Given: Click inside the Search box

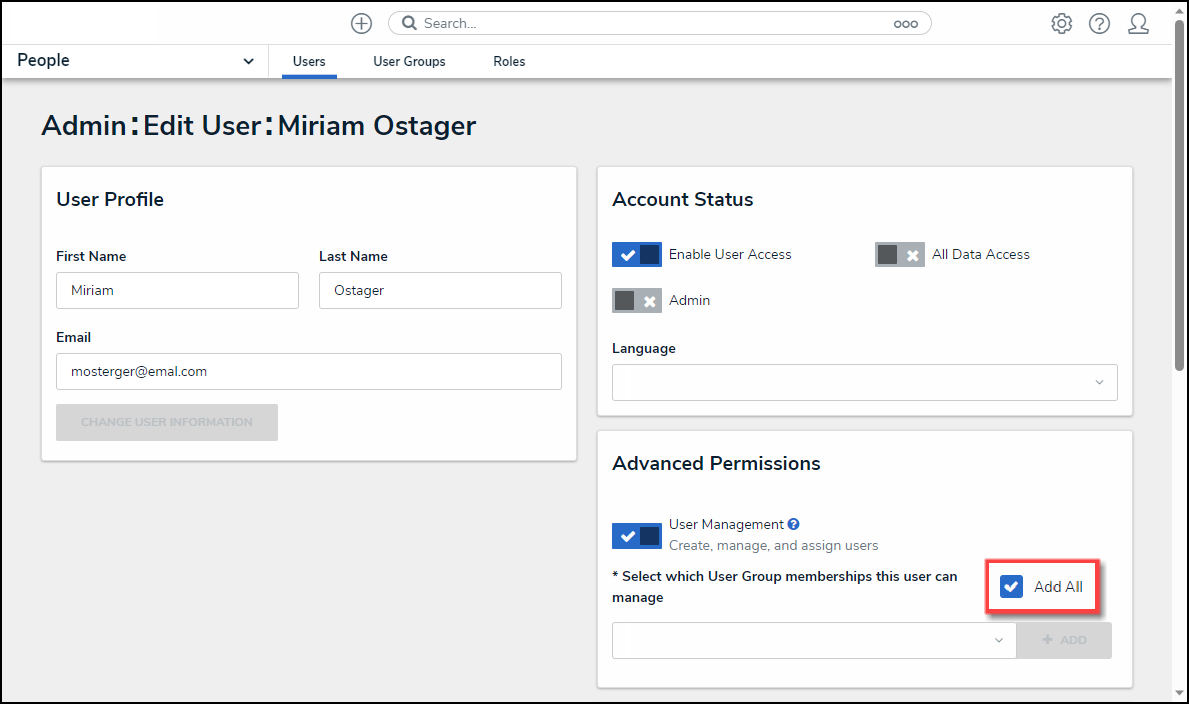Looking at the screenshot, I should 660,24.
